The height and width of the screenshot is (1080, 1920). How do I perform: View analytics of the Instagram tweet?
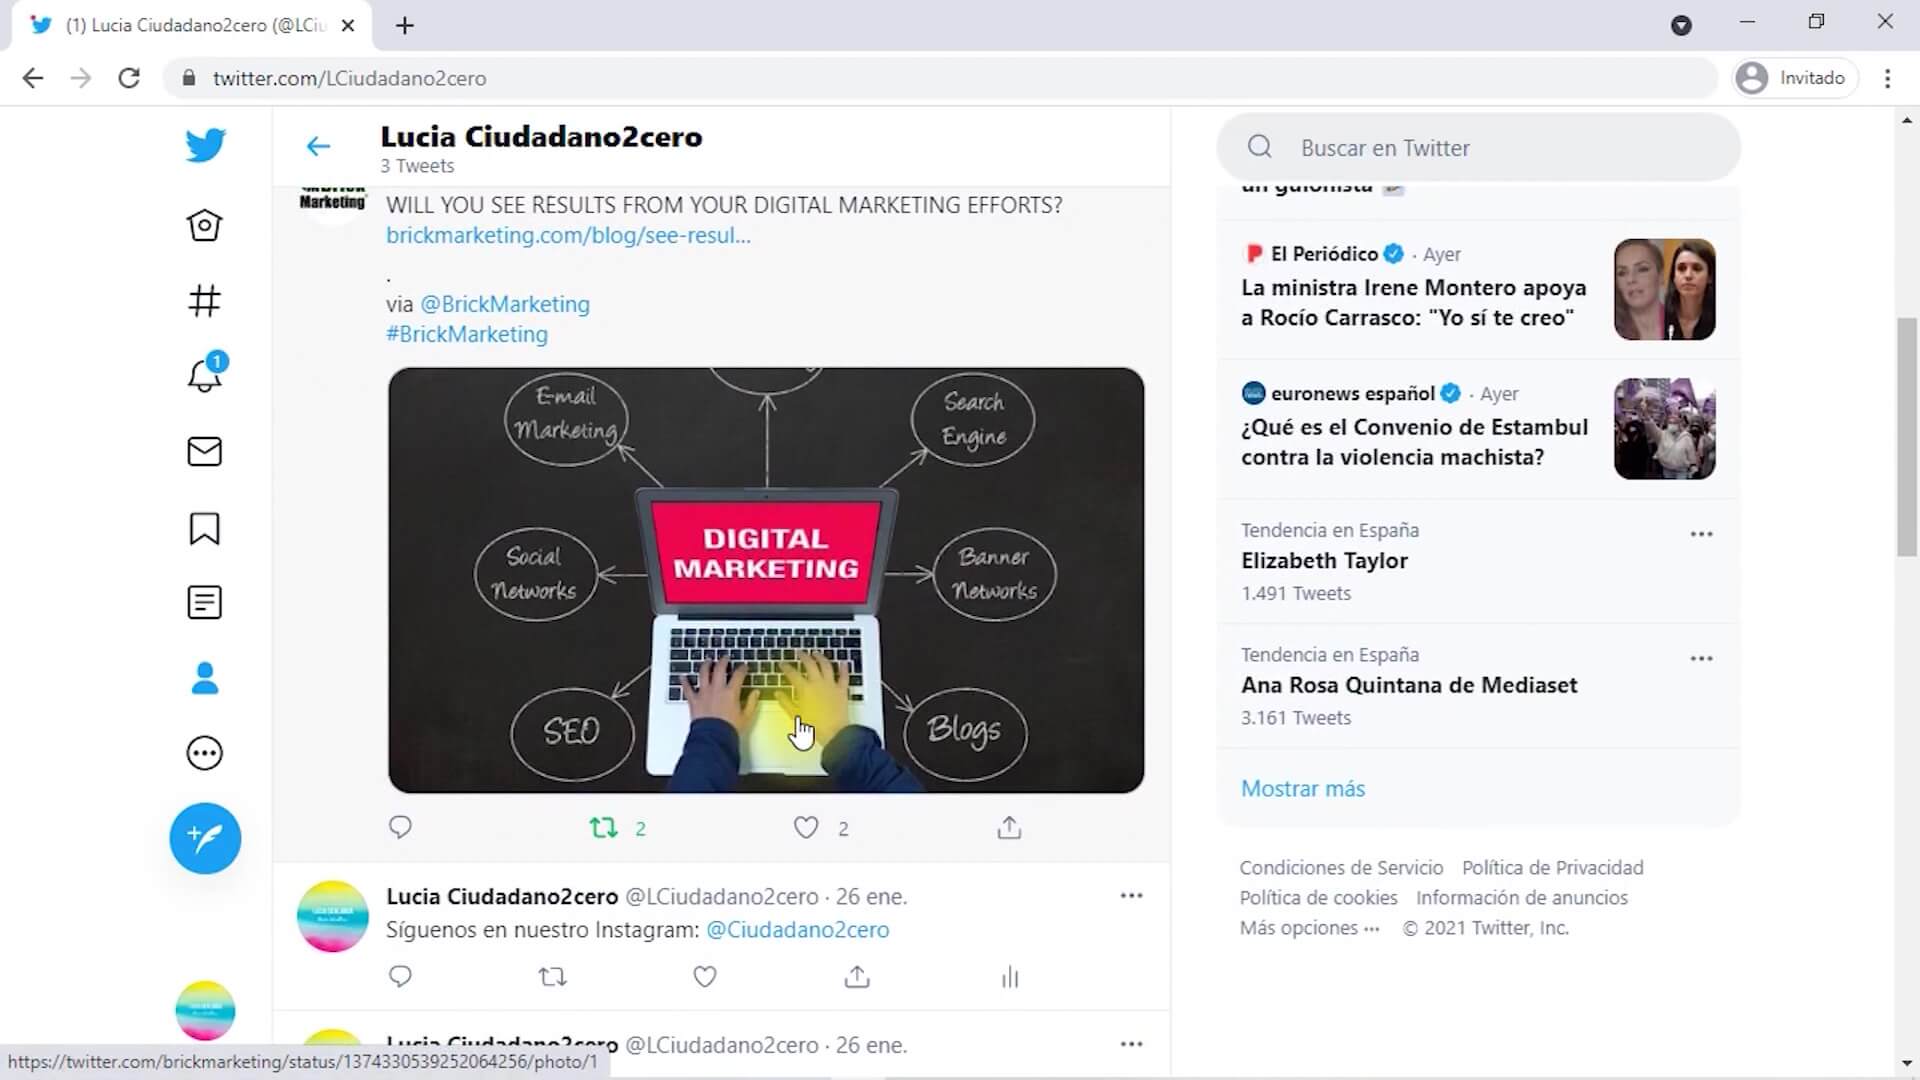(1010, 976)
